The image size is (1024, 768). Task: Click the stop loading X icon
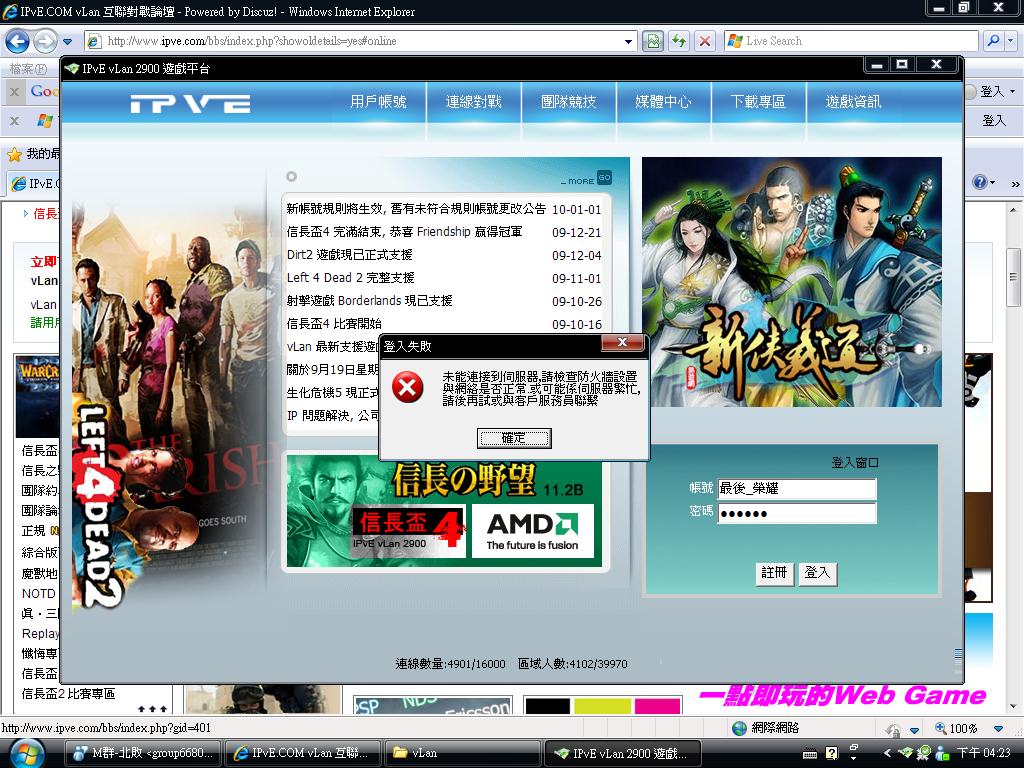tap(705, 41)
